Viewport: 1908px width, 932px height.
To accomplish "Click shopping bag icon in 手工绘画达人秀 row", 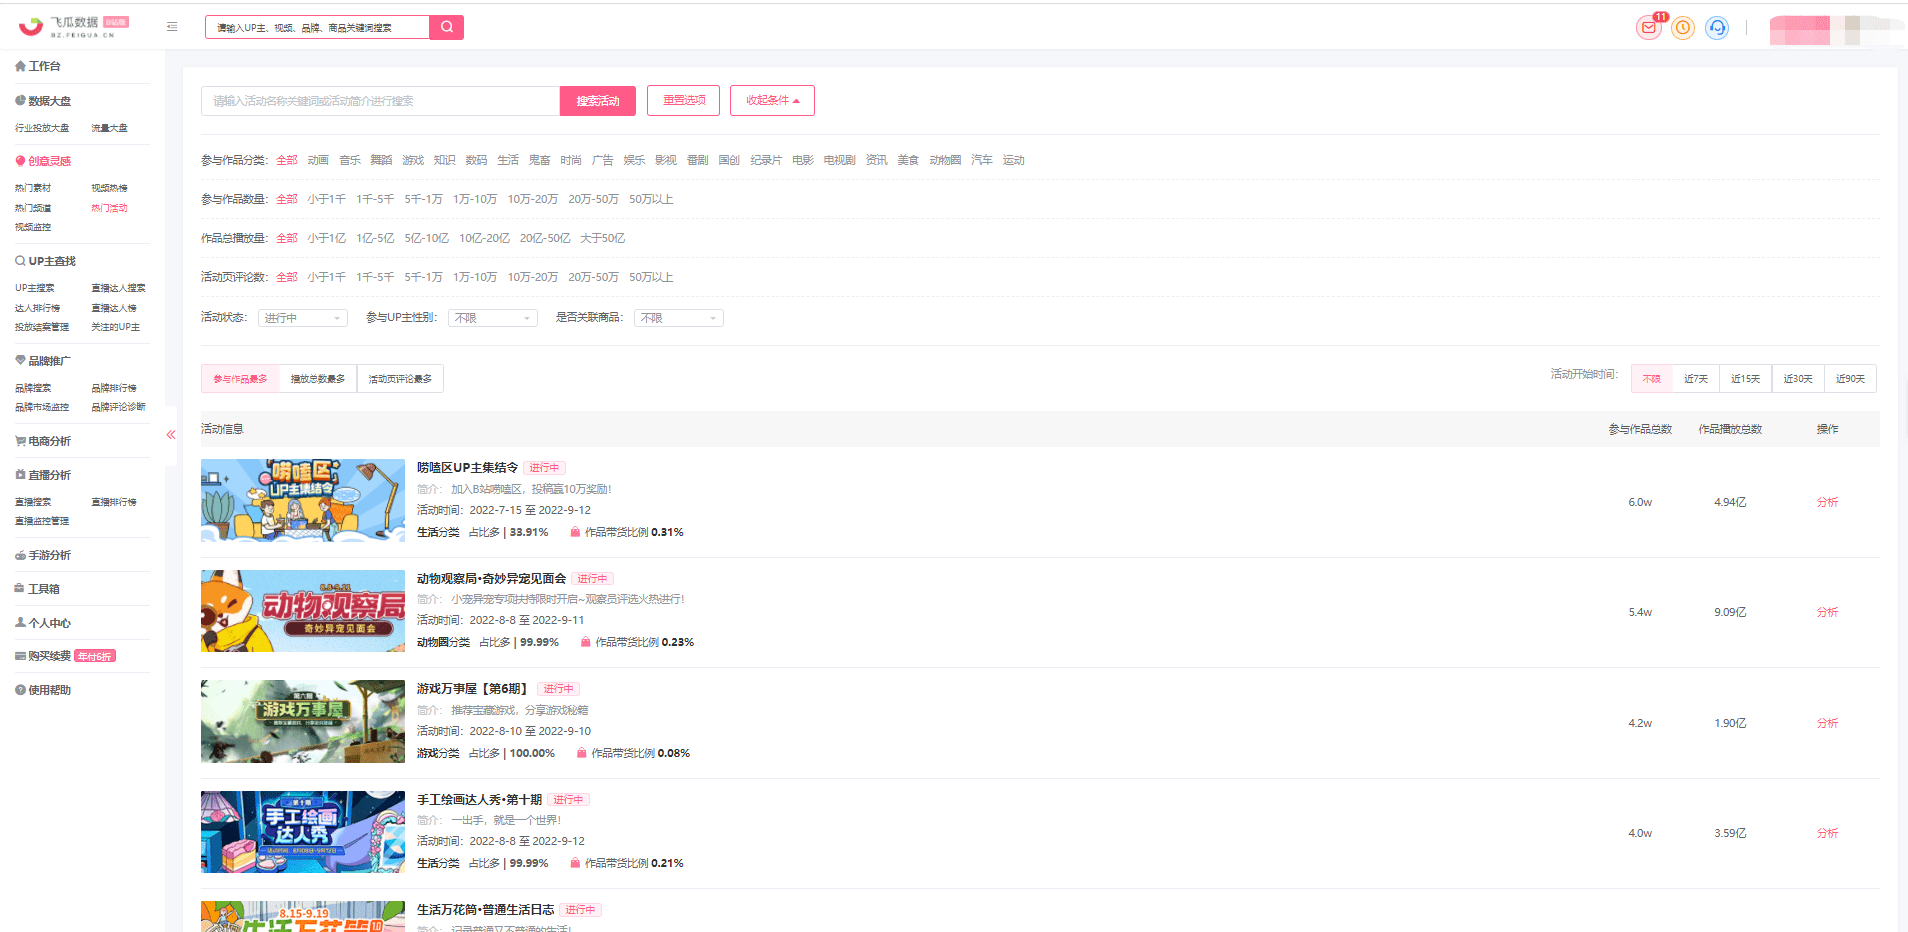I will click(575, 863).
